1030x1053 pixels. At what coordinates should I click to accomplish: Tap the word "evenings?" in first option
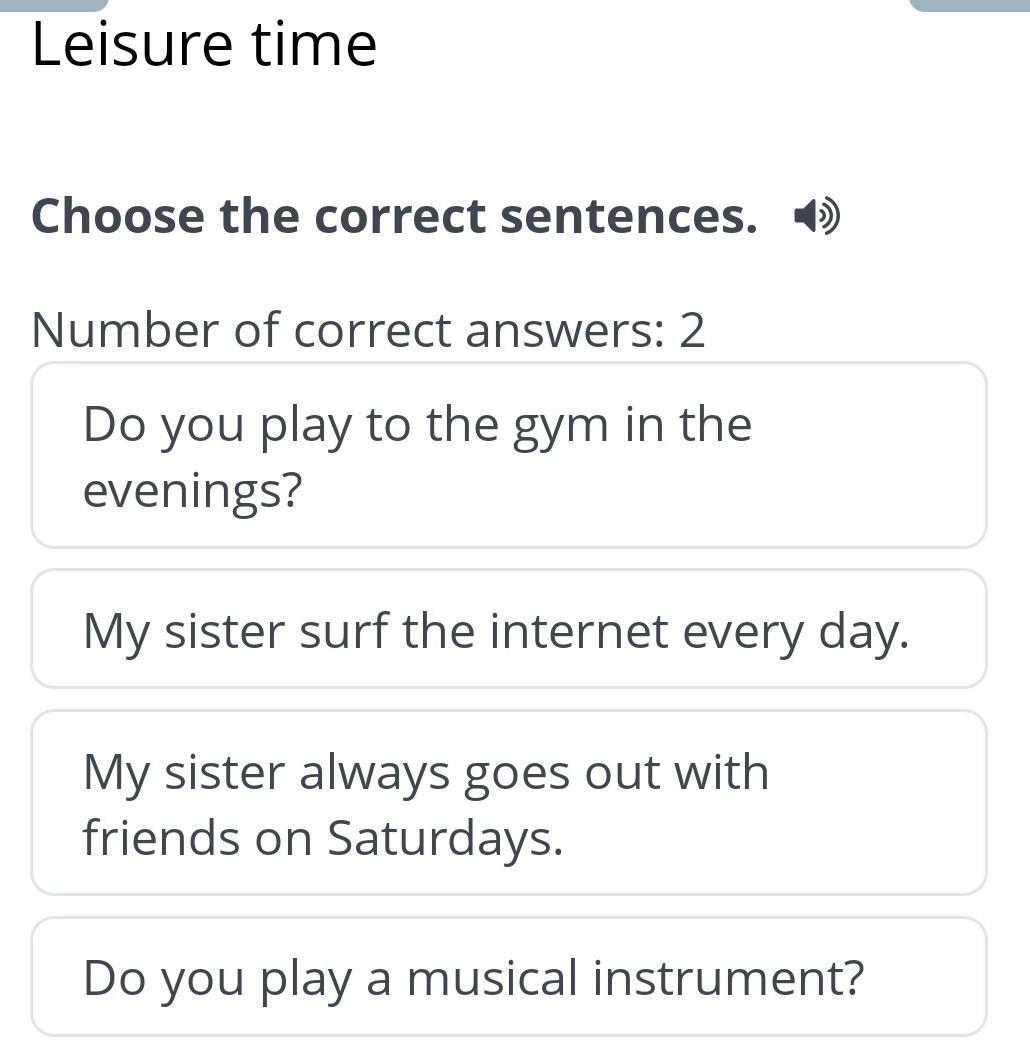pos(192,491)
